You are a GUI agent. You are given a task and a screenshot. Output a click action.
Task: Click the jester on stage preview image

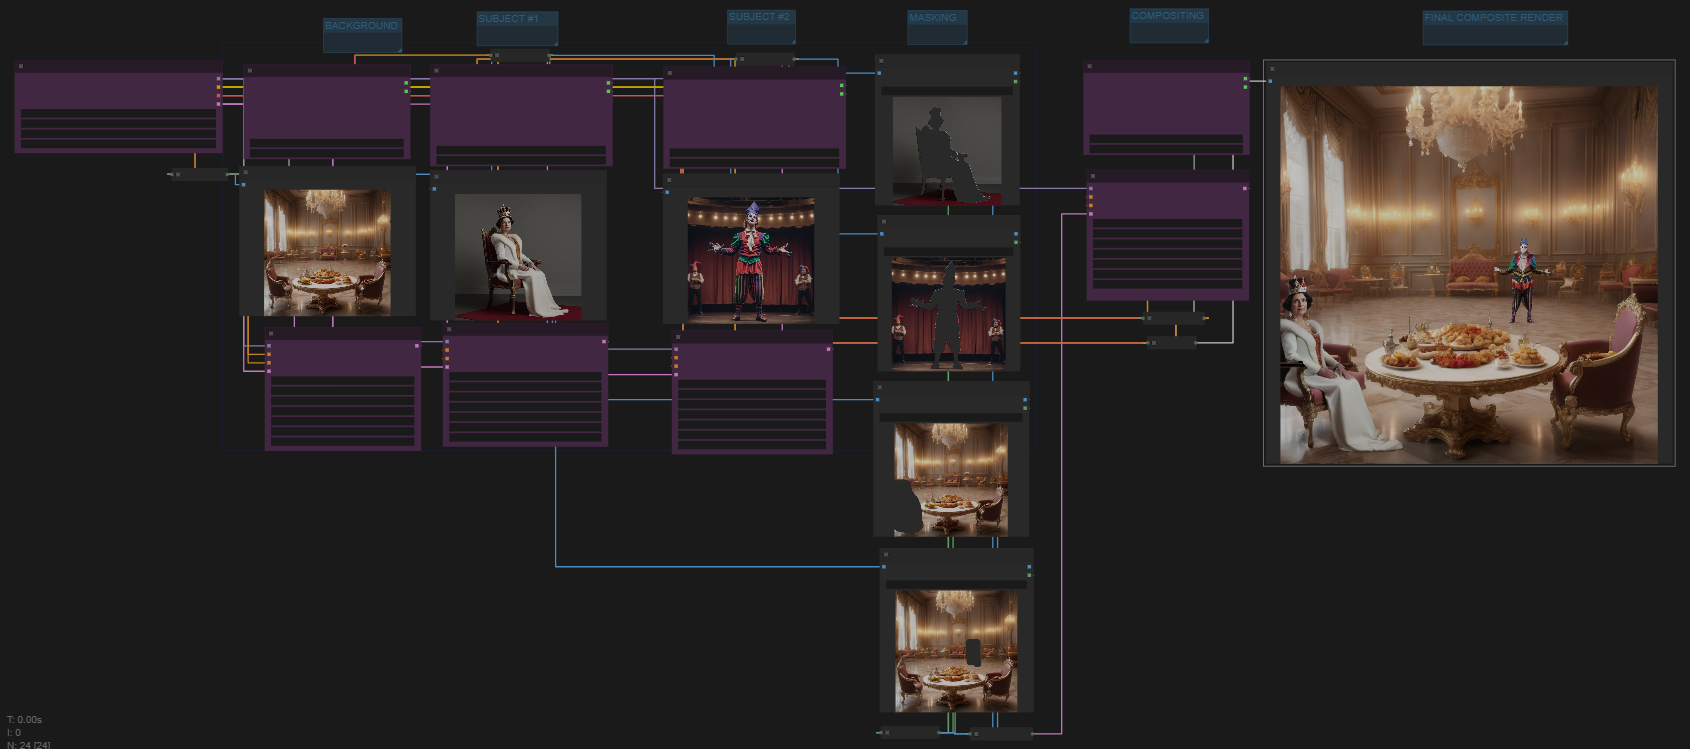[751, 260]
